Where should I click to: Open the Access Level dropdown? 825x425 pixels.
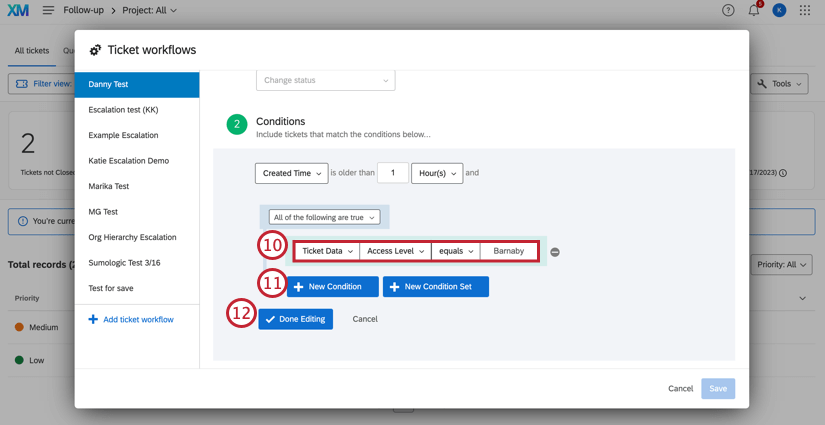[395, 251]
